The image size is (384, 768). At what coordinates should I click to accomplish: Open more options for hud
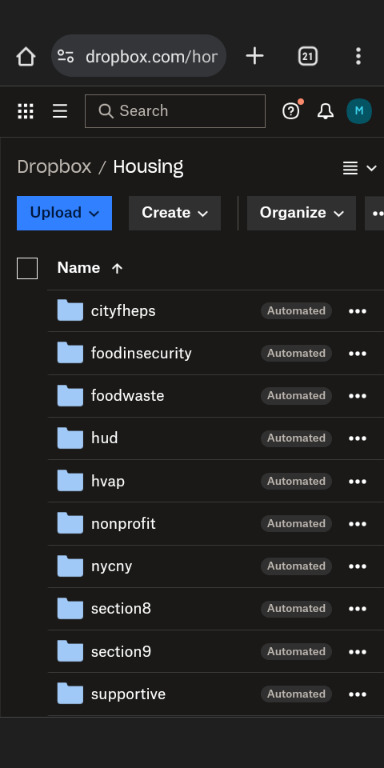click(358, 439)
